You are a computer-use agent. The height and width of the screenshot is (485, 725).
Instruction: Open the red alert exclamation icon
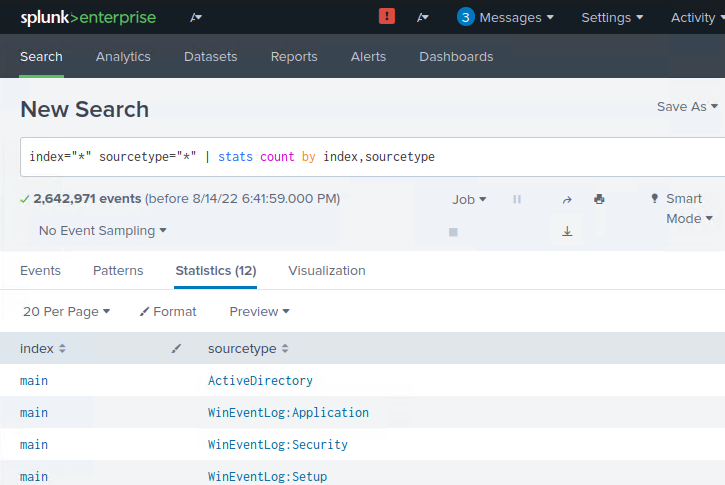[x=387, y=16]
